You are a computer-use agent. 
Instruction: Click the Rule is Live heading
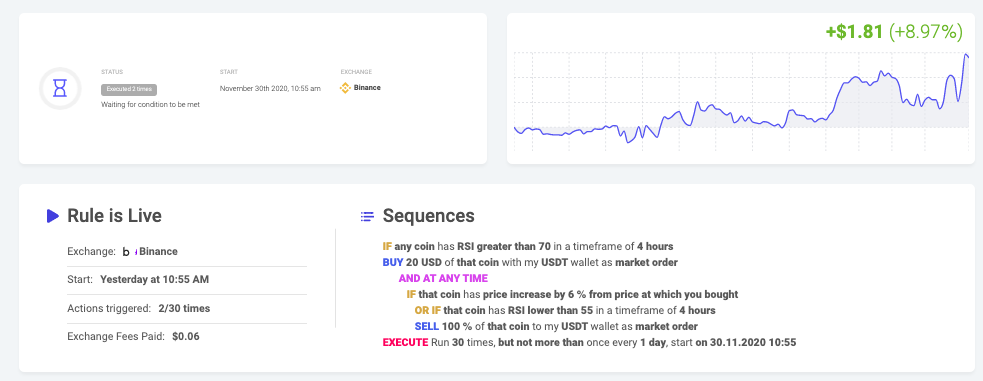coord(114,216)
